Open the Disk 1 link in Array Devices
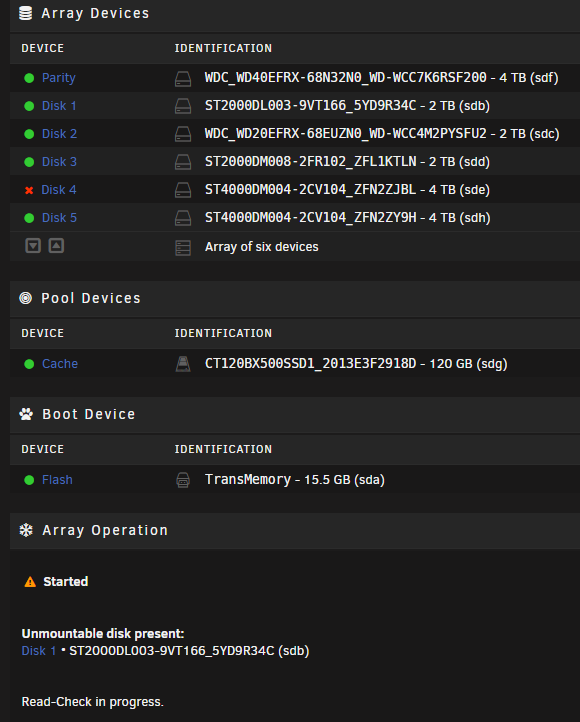Image resolution: width=580 pixels, height=722 pixels. [x=59, y=106]
